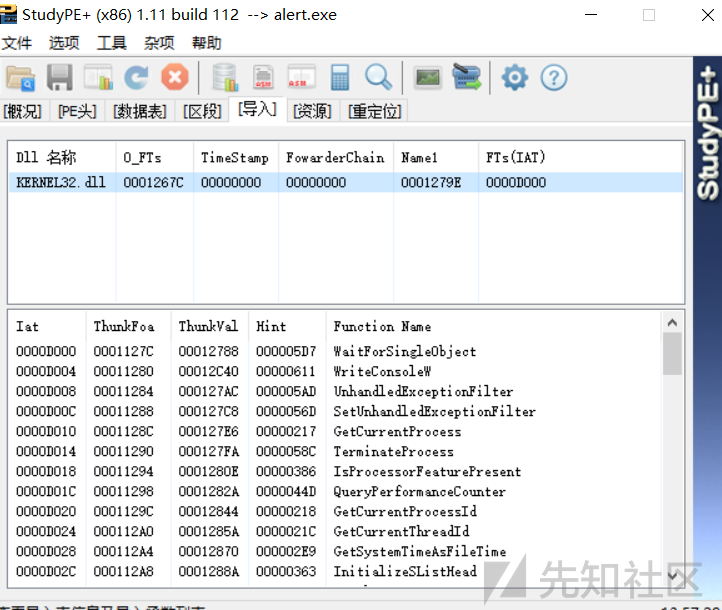Screen dimensions: 722x610
Task: Switch to the [概况] tab
Action: tap(23, 111)
